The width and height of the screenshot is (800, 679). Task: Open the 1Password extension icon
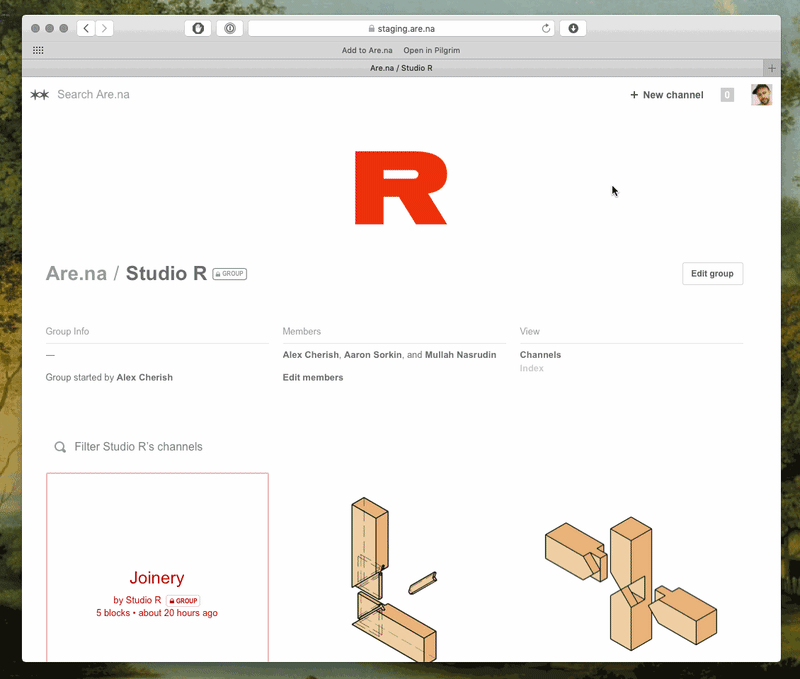tap(230, 29)
